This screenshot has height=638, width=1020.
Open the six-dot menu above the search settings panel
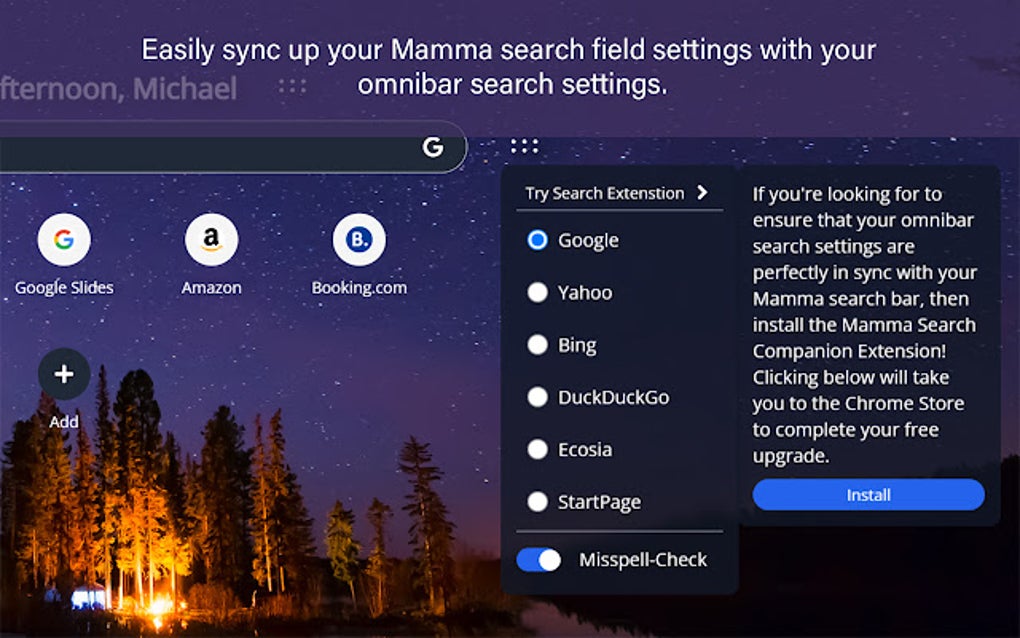[x=524, y=146]
